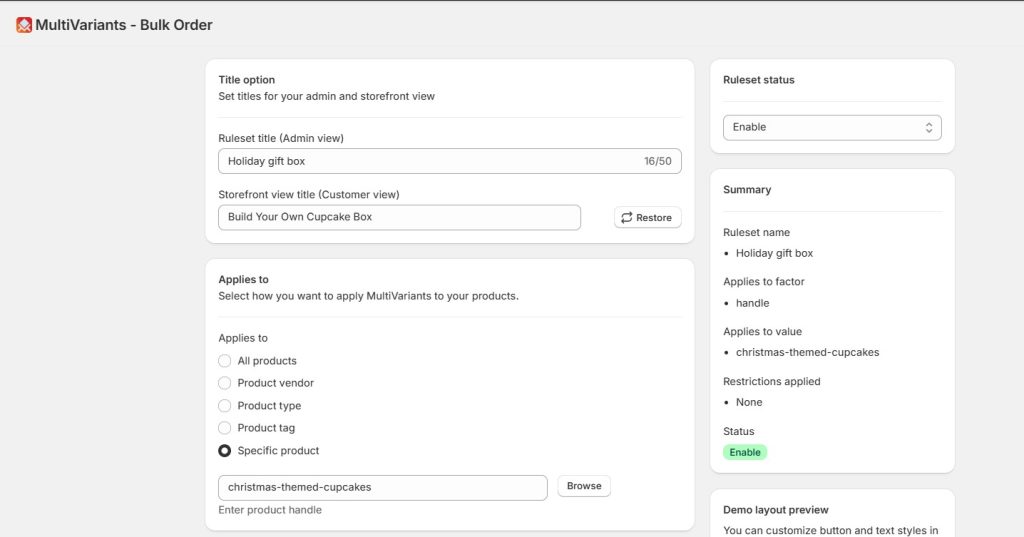
Task: Click the 'Summary' card heading
Action: [x=747, y=189]
